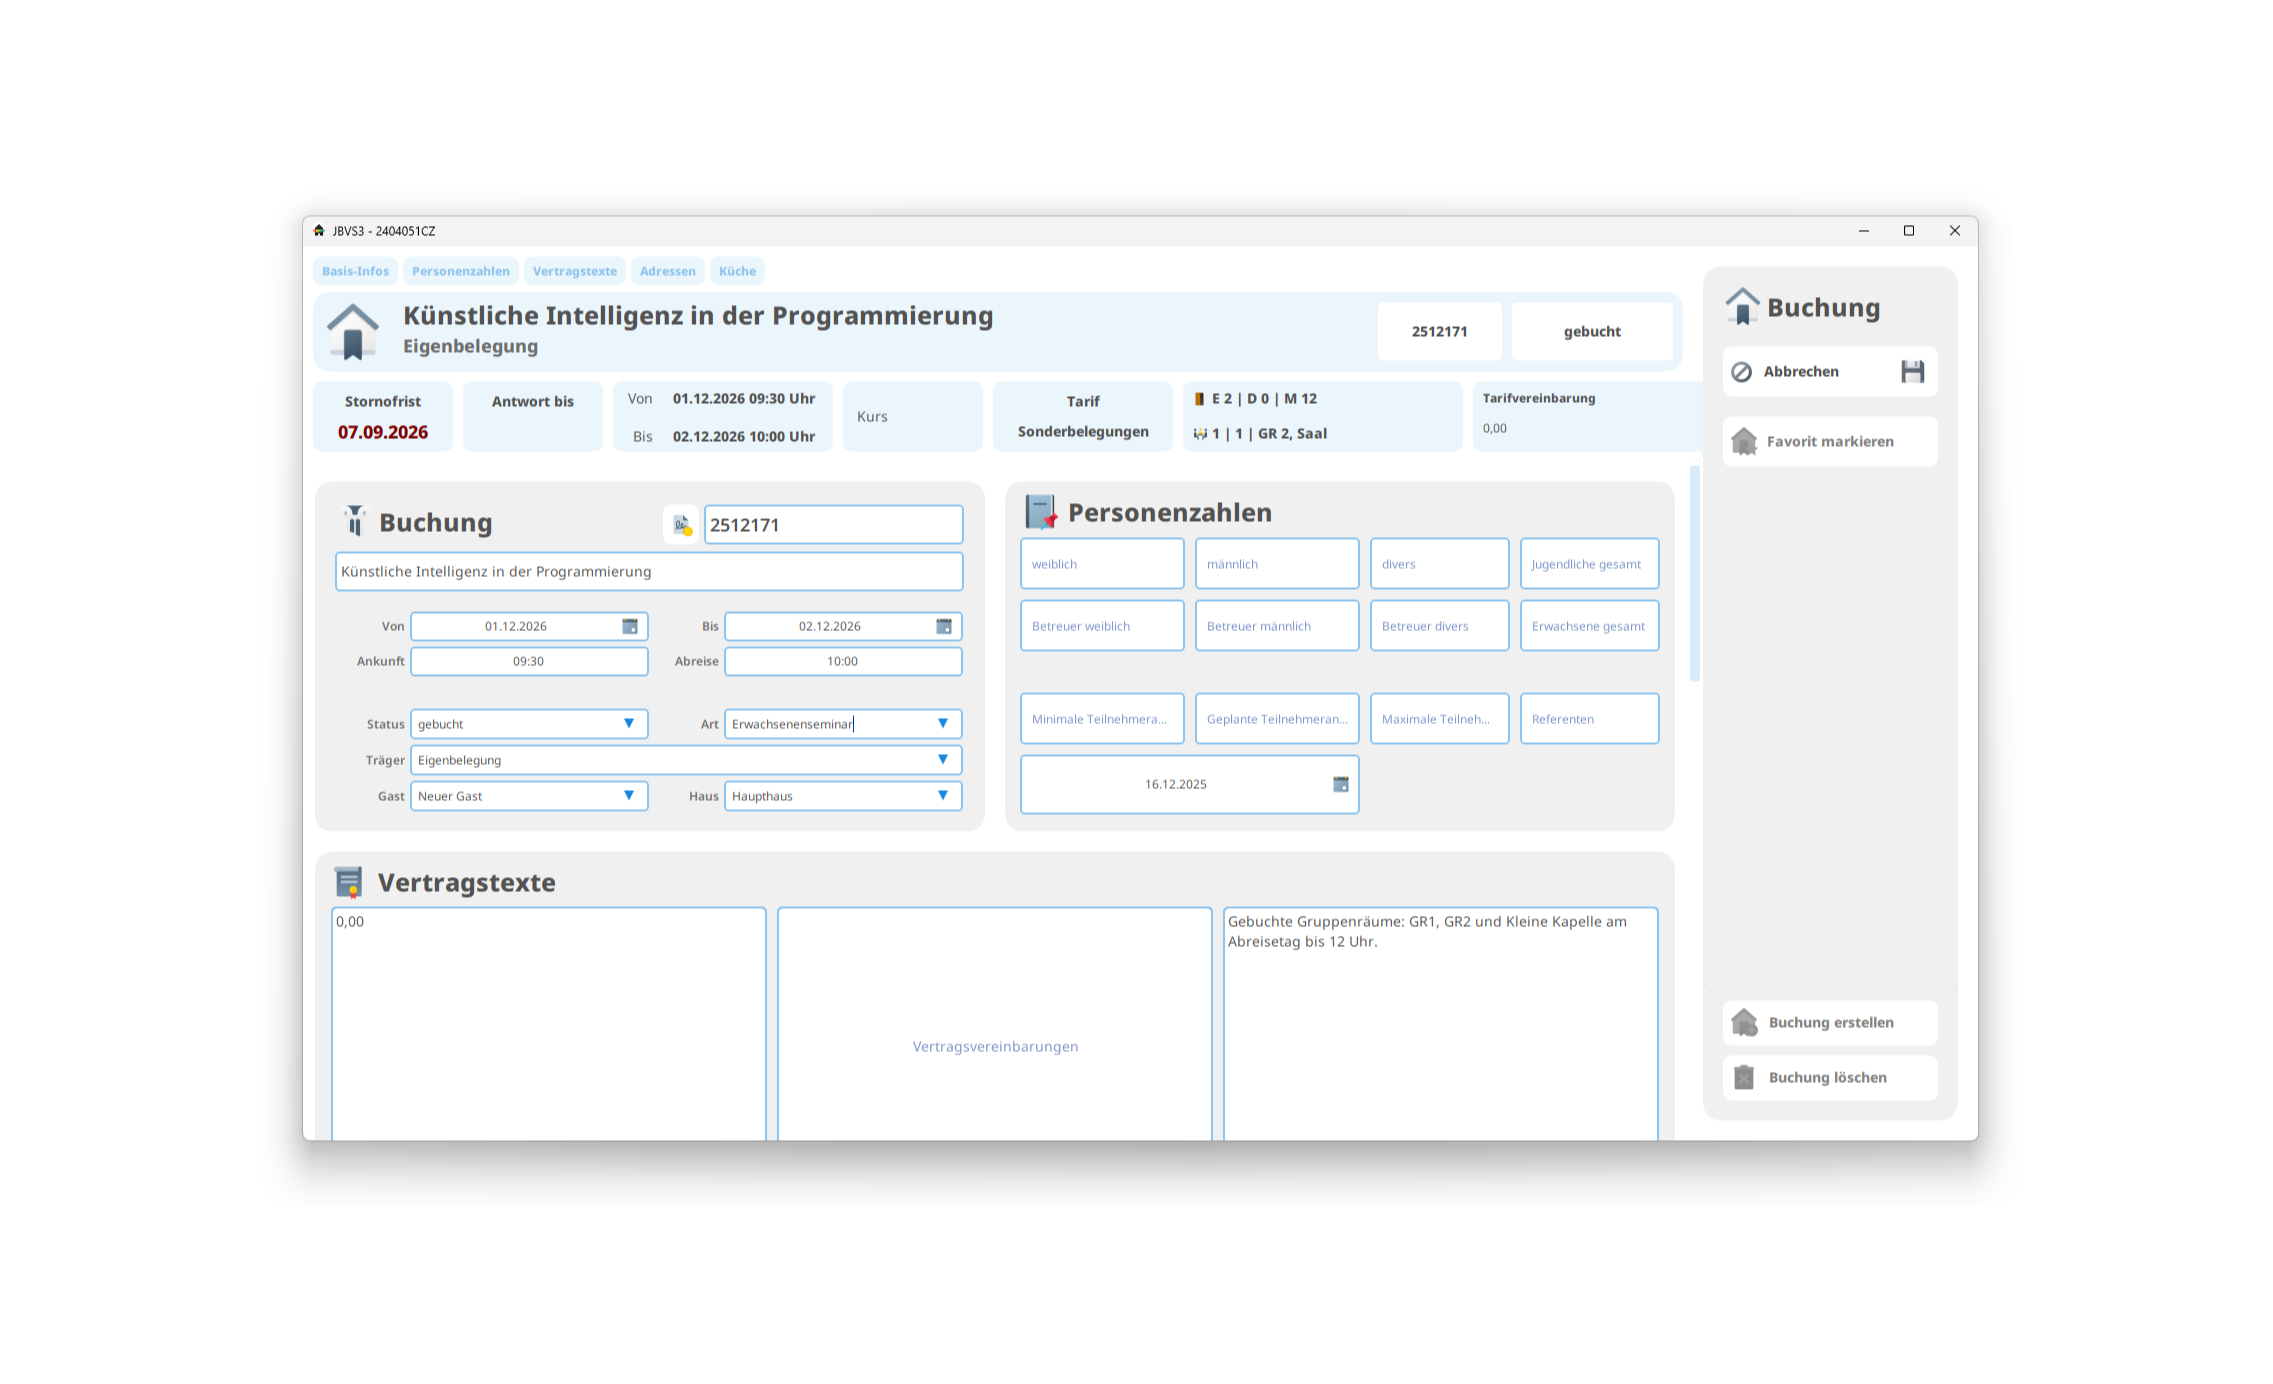Click the weiblich input field
Viewport: 2273px width, 1384px height.
(x=1101, y=564)
